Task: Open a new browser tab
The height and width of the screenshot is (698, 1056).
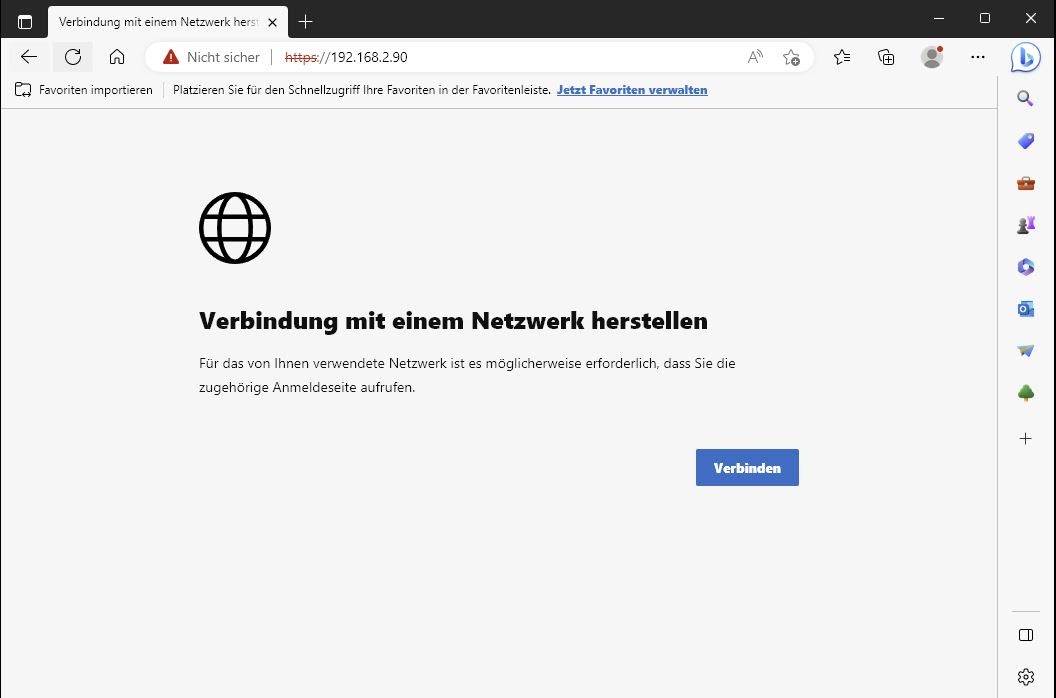Action: [x=306, y=21]
